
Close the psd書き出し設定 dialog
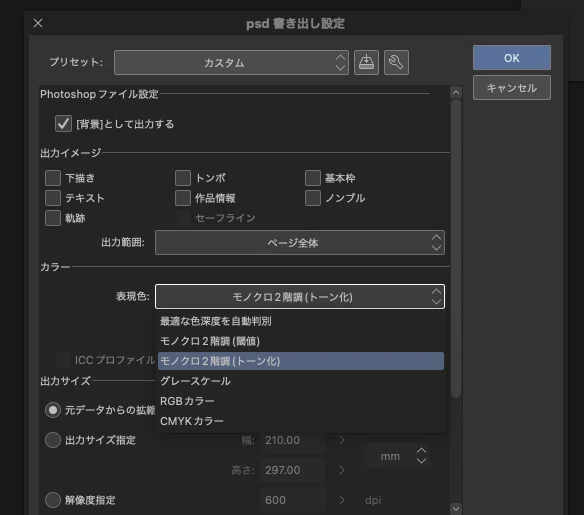click(x=38, y=23)
